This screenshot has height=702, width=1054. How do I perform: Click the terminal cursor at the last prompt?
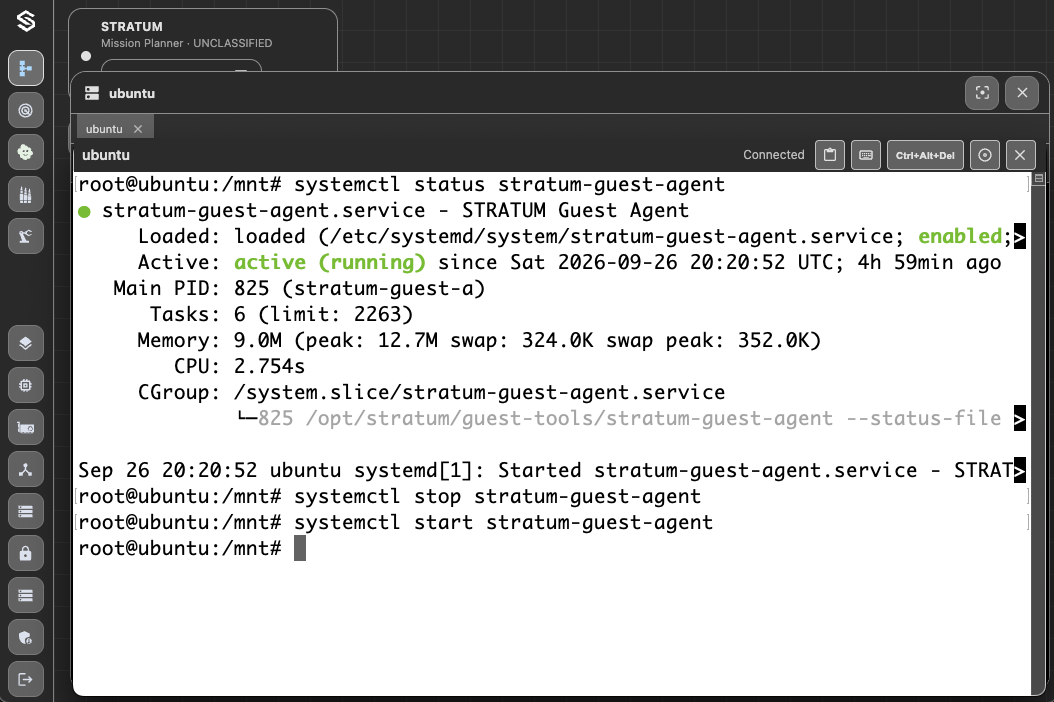[x=300, y=548]
